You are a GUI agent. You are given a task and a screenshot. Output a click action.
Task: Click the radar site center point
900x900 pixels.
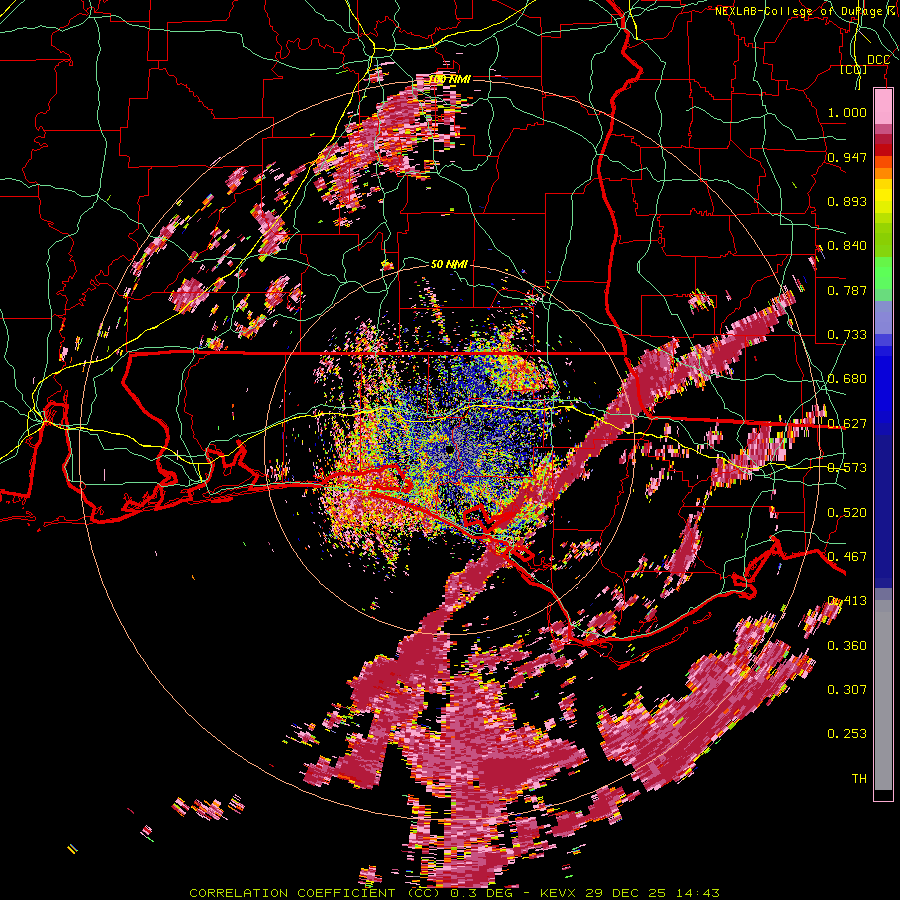coord(449,449)
